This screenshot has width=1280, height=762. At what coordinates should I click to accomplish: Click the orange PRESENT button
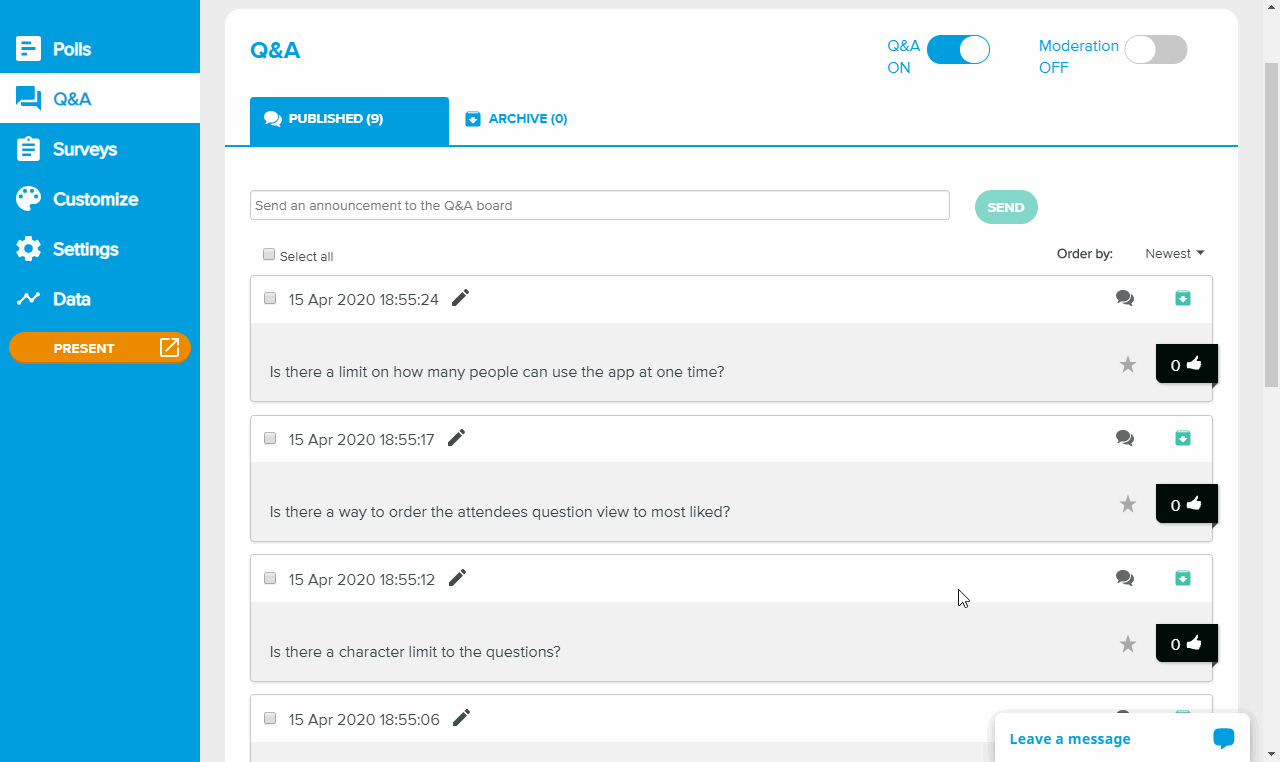coord(100,348)
